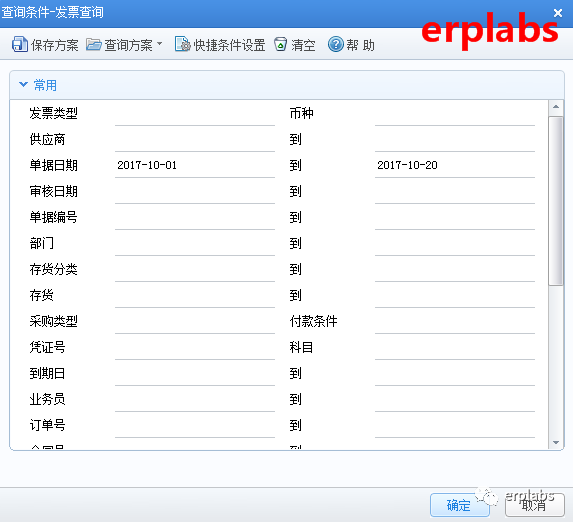Click the 币种 input field
The width and height of the screenshot is (573, 522).
(455, 114)
